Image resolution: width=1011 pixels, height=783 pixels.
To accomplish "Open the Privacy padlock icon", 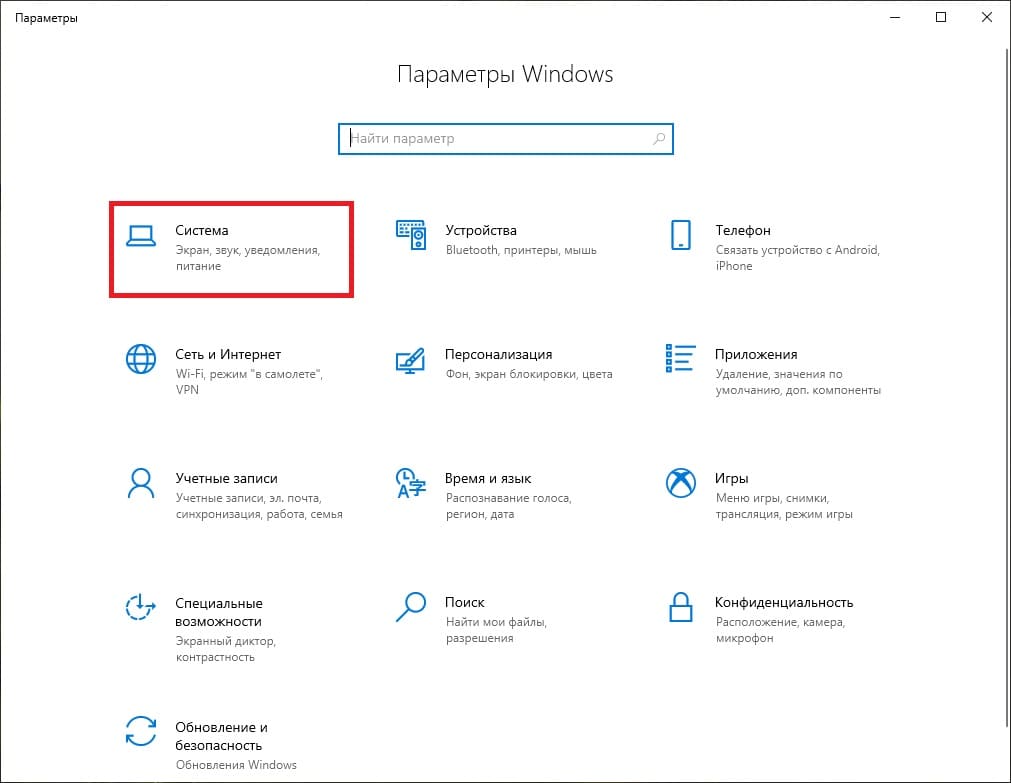I will click(681, 607).
